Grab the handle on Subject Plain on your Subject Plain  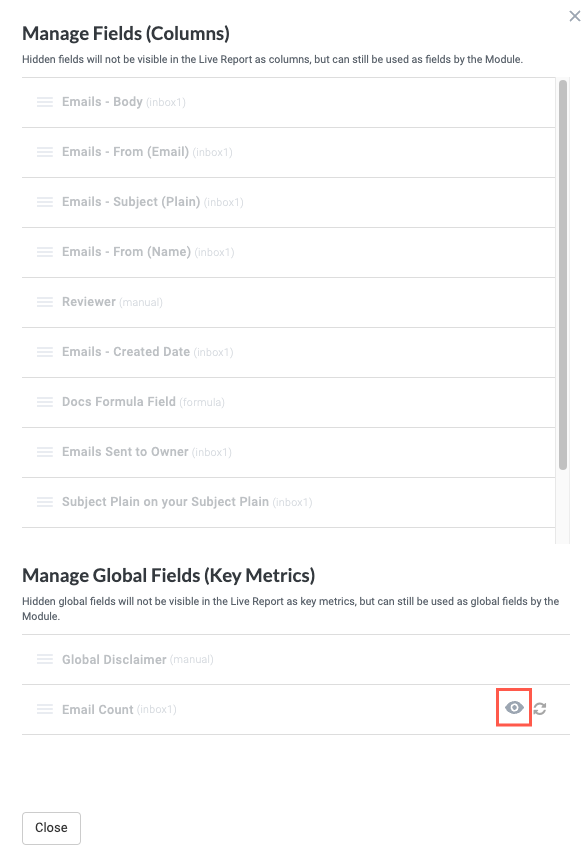coord(44,502)
